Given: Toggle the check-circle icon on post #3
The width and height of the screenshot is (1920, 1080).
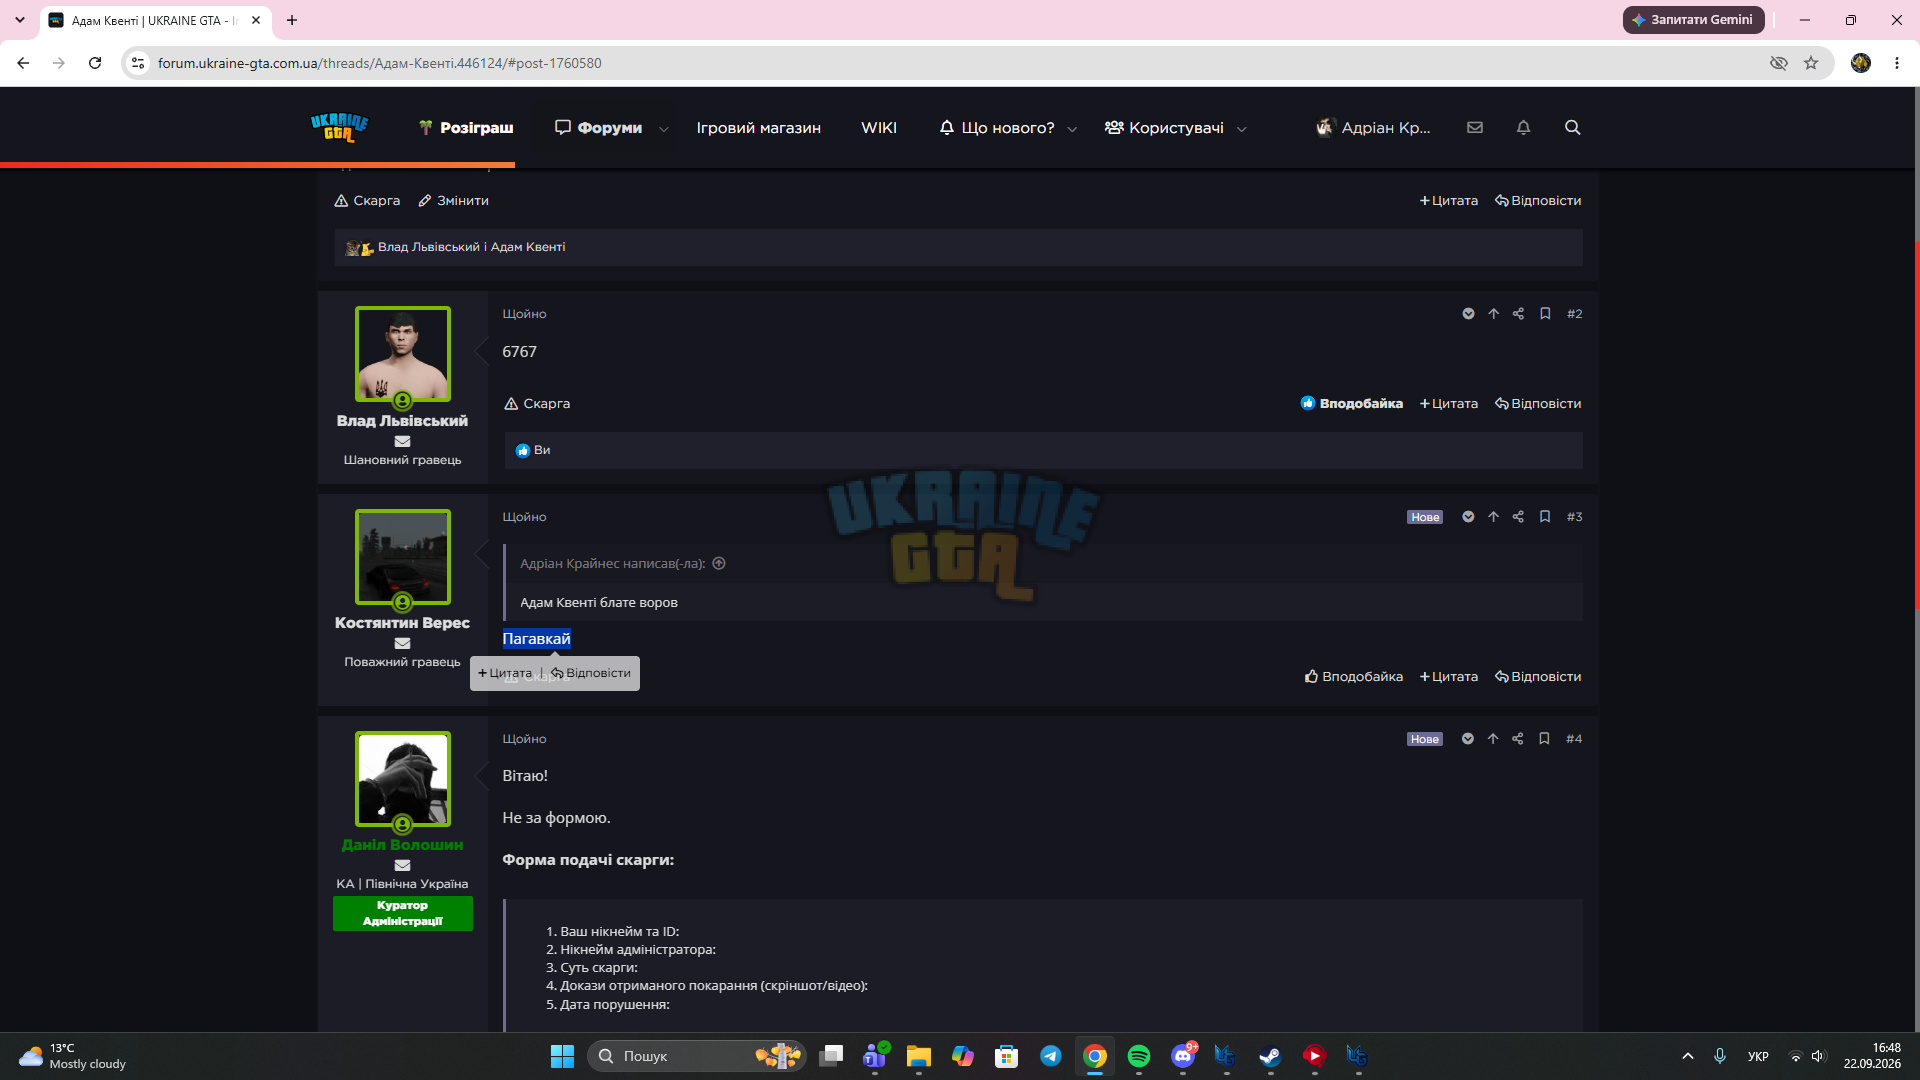Looking at the screenshot, I should point(1468,517).
